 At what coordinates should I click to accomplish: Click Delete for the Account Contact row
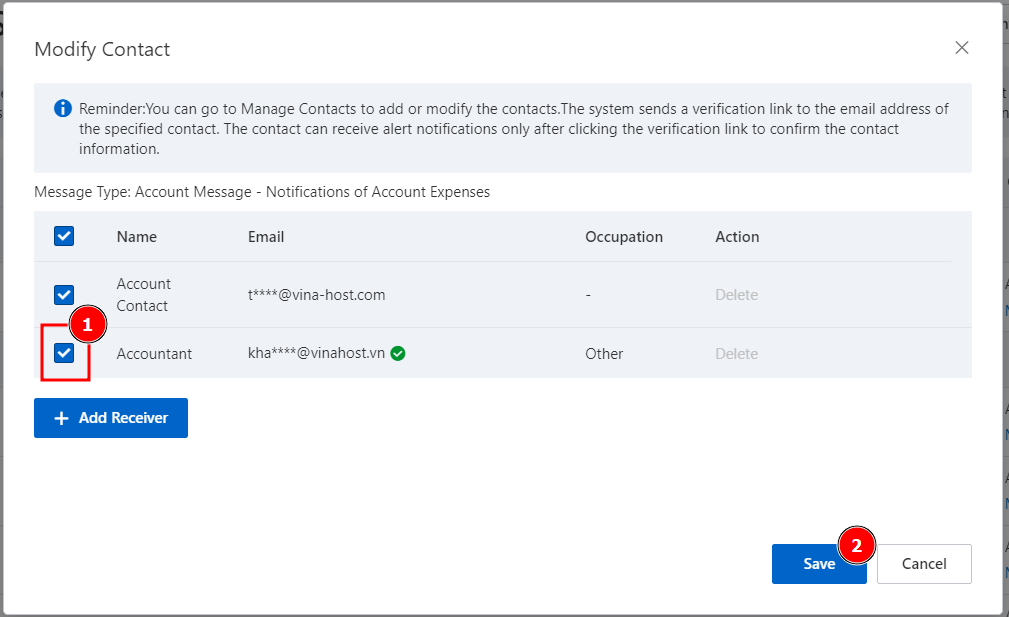(736, 295)
